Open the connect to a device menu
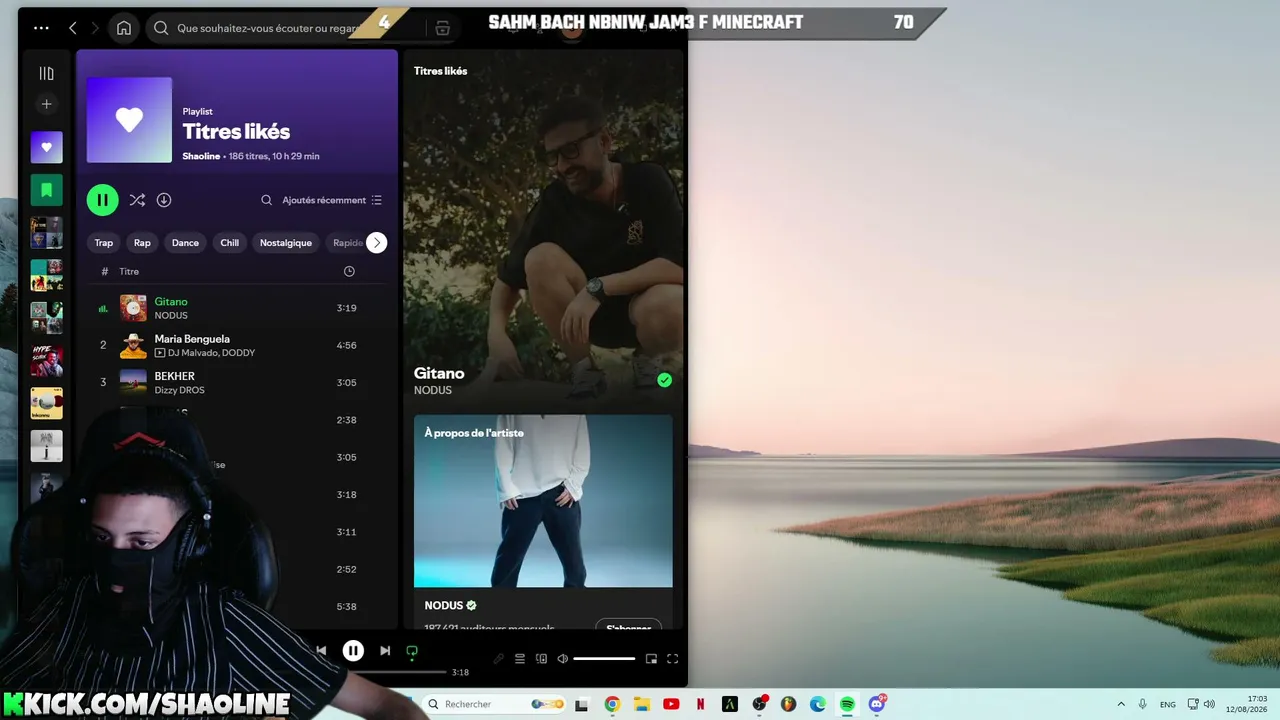1280x720 pixels. coord(542,659)
